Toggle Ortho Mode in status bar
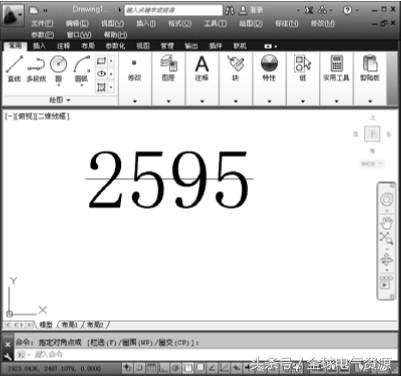This screenshot has height=376, width=401. (x=164, y=368)
